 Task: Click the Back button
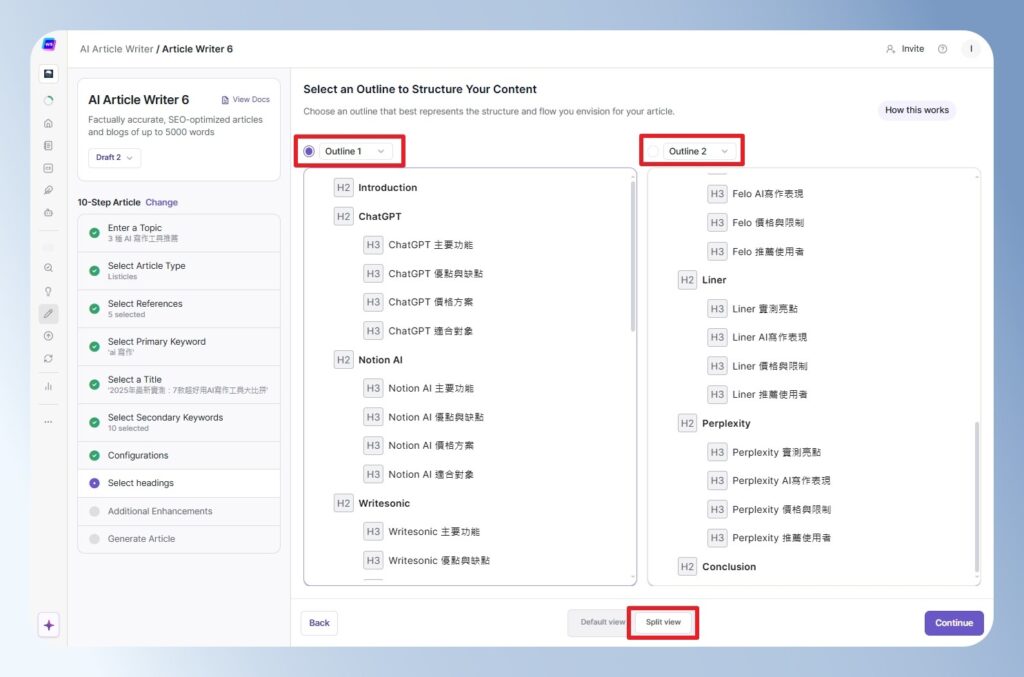[x=319, y=623]
